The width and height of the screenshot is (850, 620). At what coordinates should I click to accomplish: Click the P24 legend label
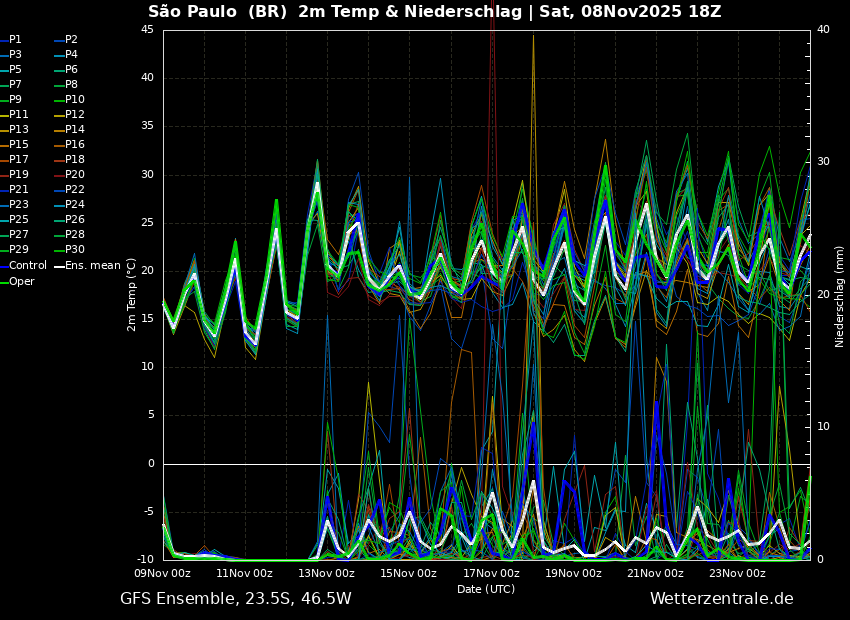[x=75, y=205]
